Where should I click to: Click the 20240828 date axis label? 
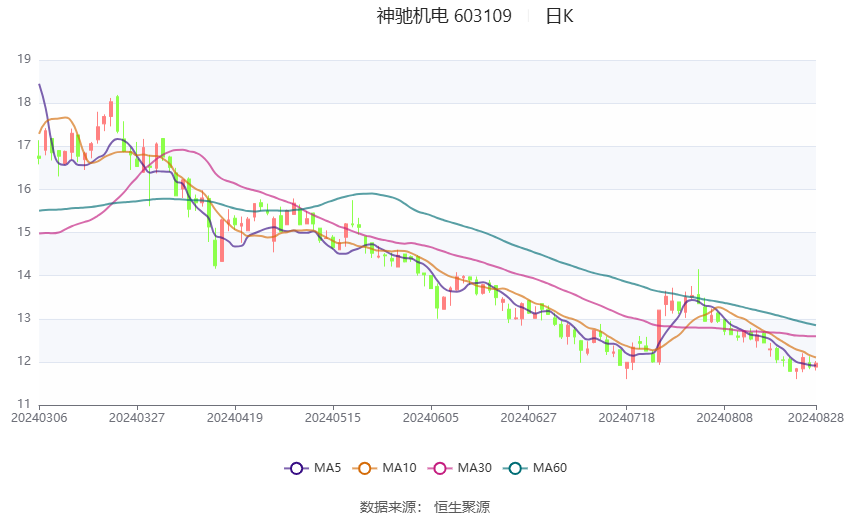[816, 418]
